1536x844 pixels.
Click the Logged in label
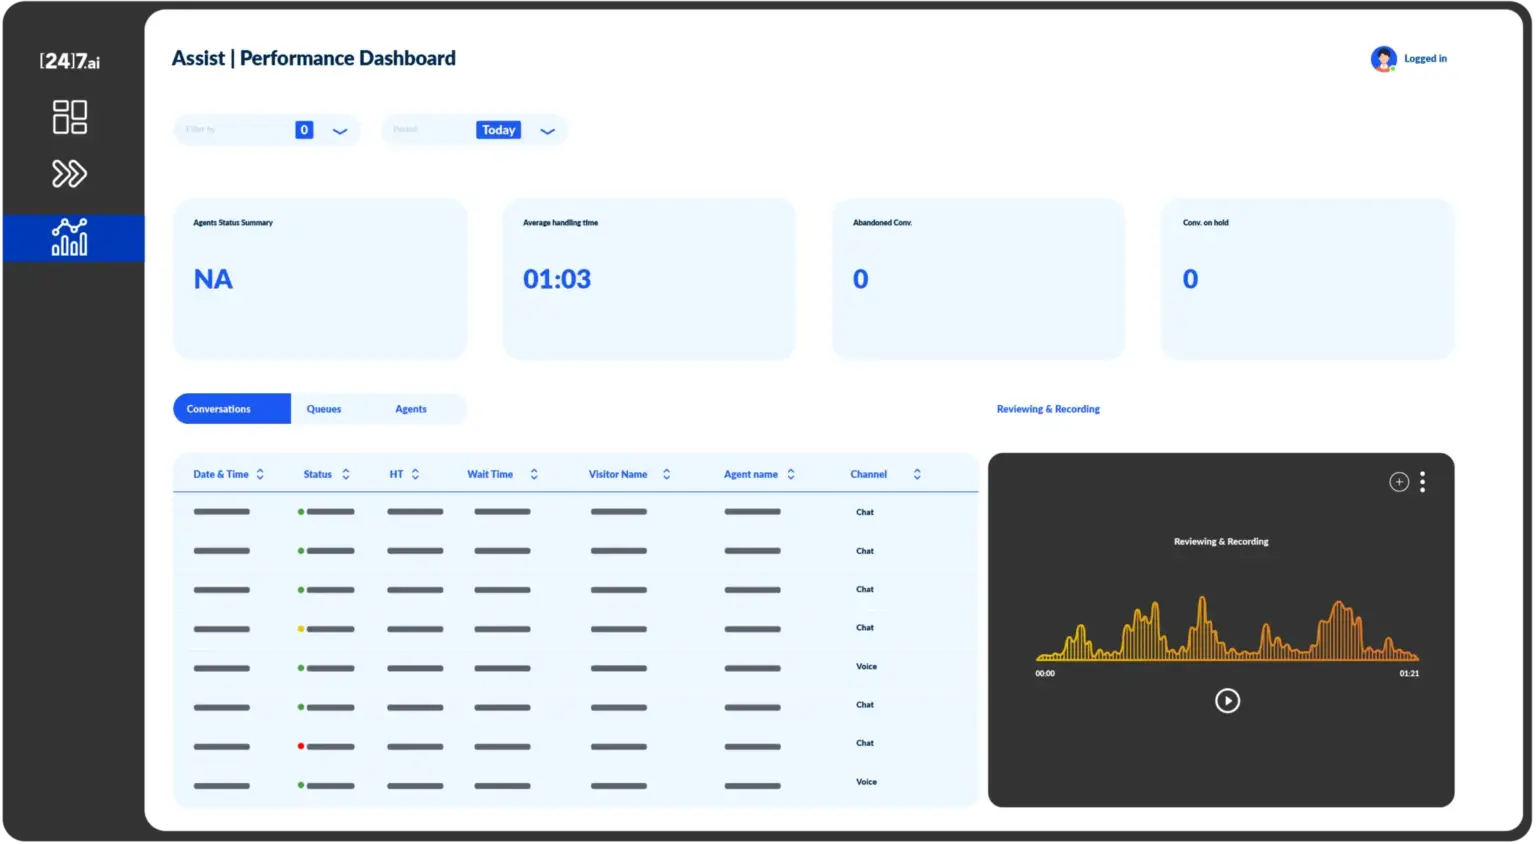coord(1425,58)
